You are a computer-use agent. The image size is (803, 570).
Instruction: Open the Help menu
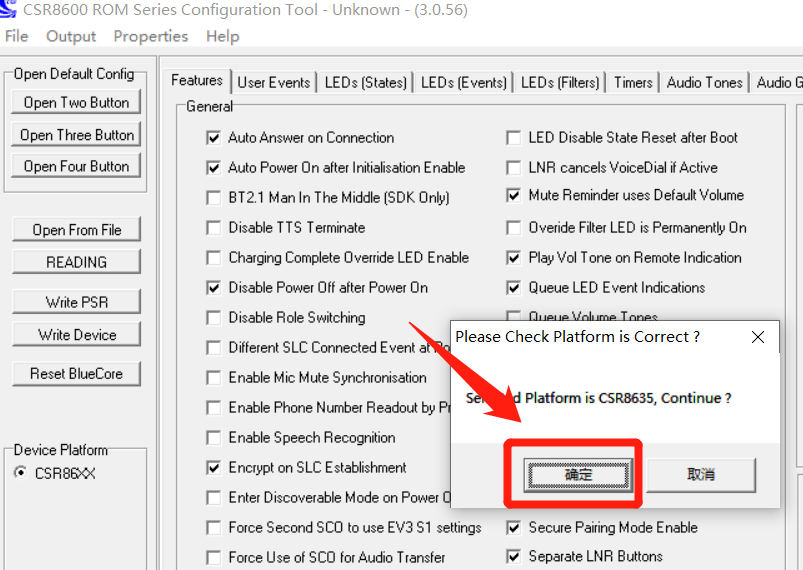(223, 36)
